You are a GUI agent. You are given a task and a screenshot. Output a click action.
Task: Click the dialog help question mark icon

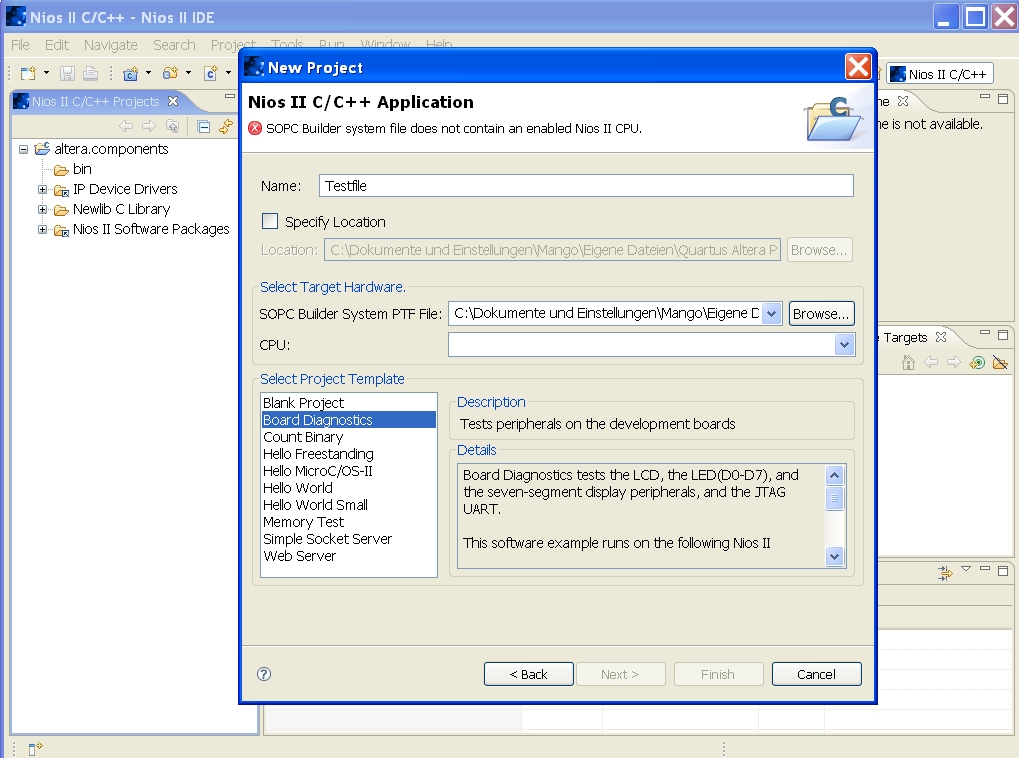click(x=264, y=674)
